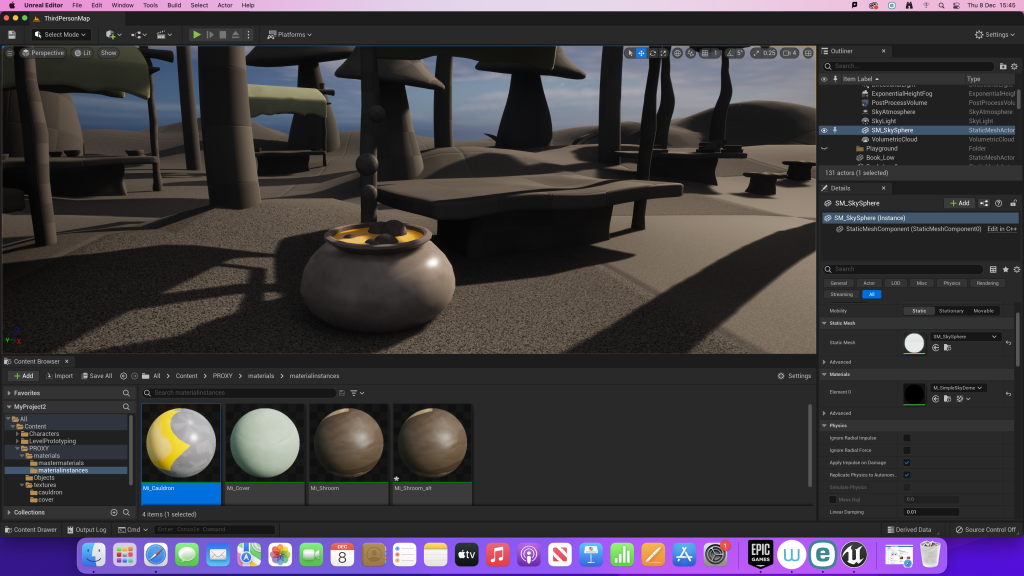The width and height of the screenshot is (1024, 576).
Task: Filter Details by the Rendering category
Action: [987, 283]
